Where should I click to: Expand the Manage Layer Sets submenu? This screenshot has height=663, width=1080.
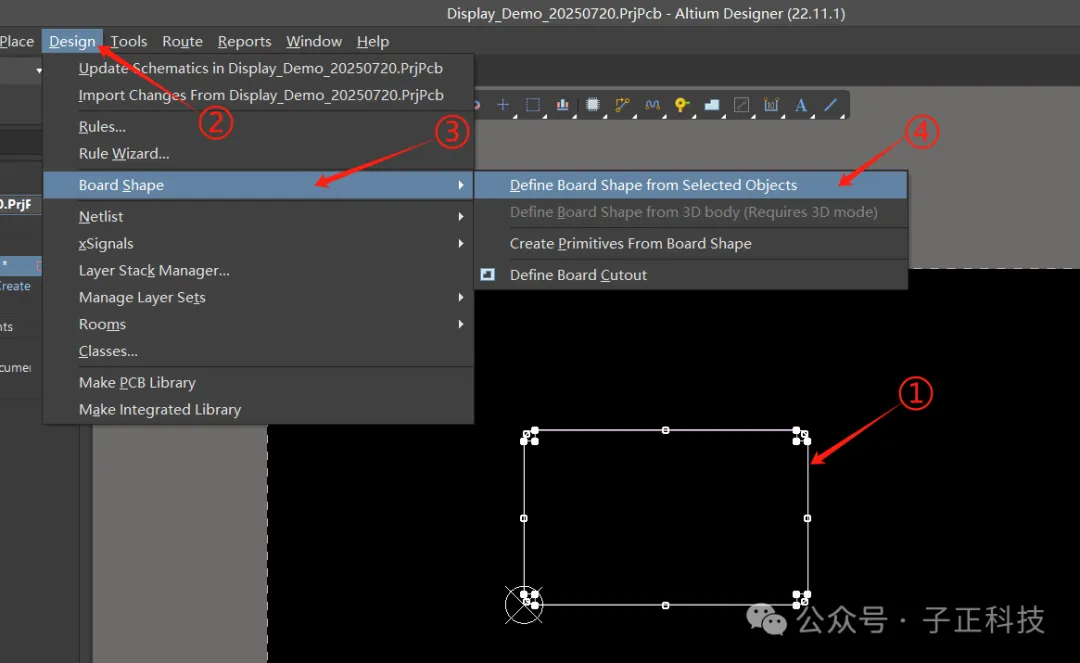point(258,297)
